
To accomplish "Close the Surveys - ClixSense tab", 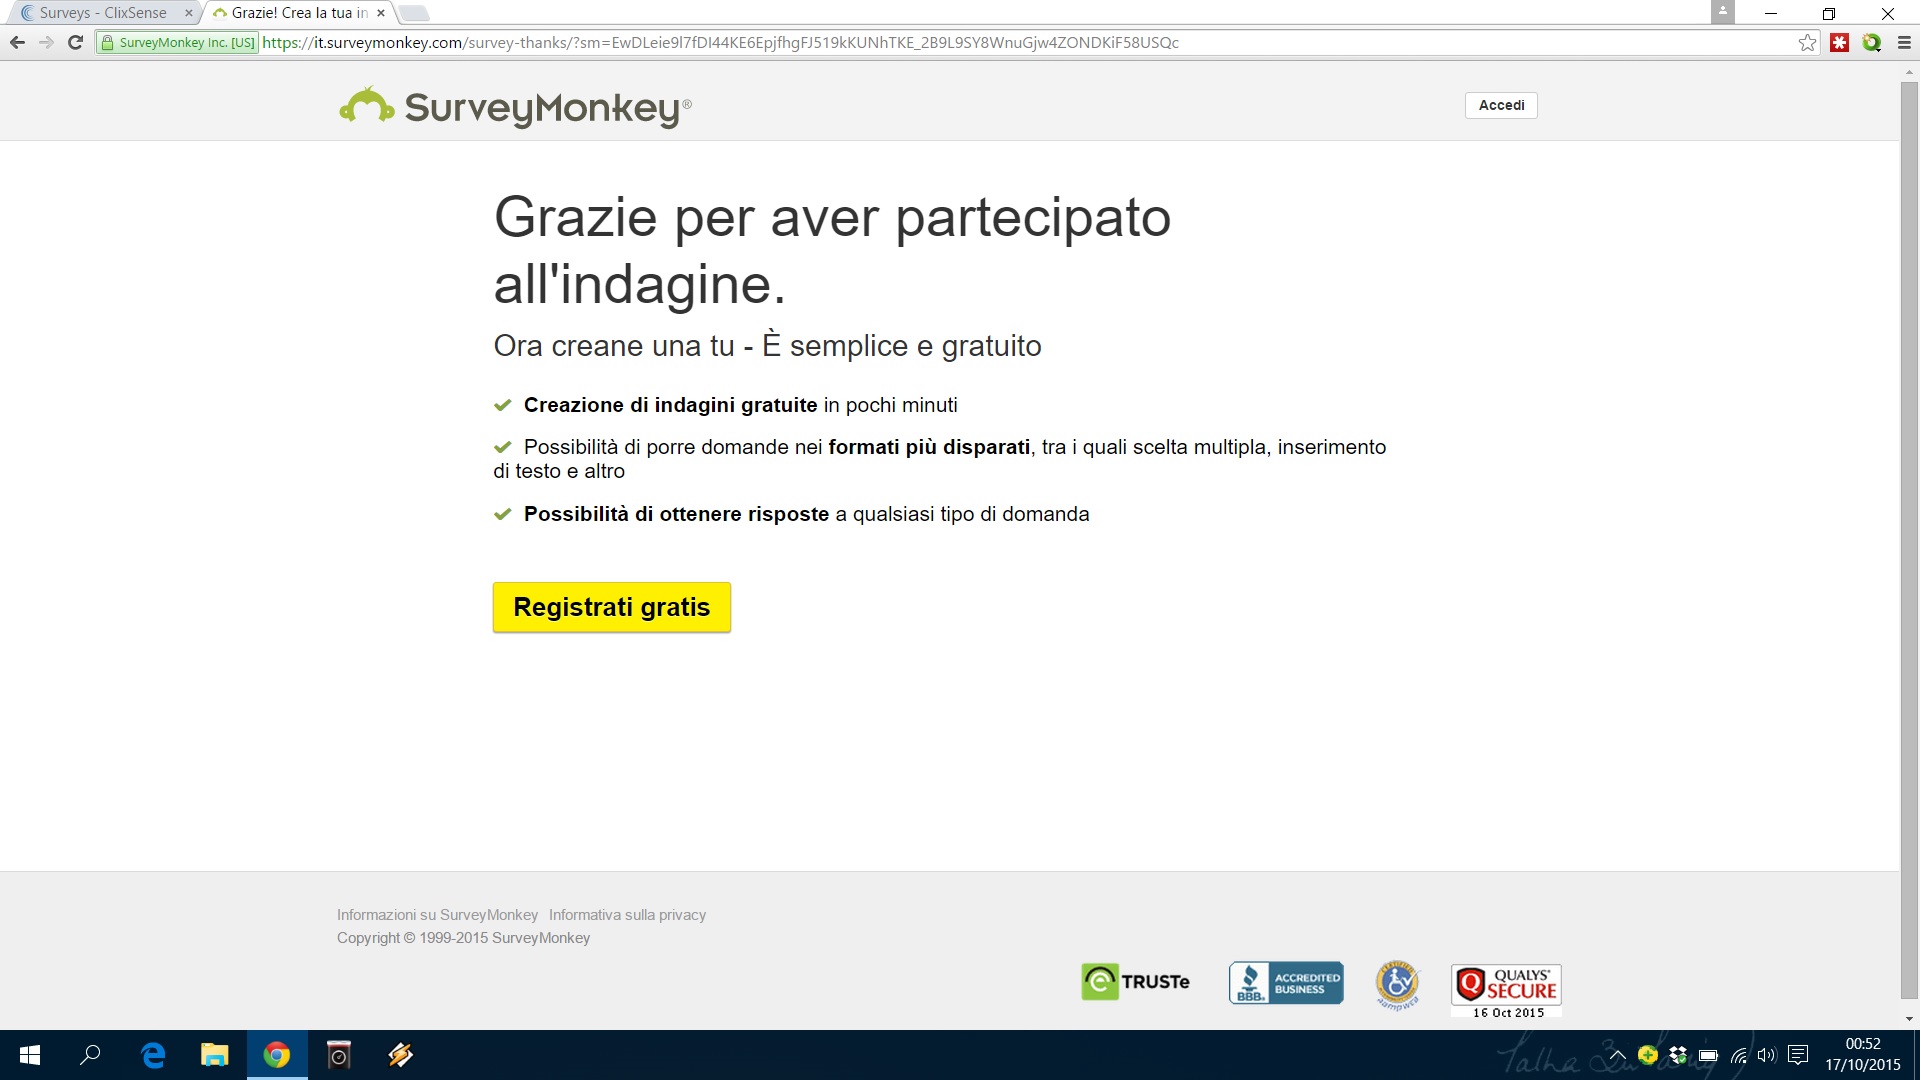I will [x=188, y=13].
